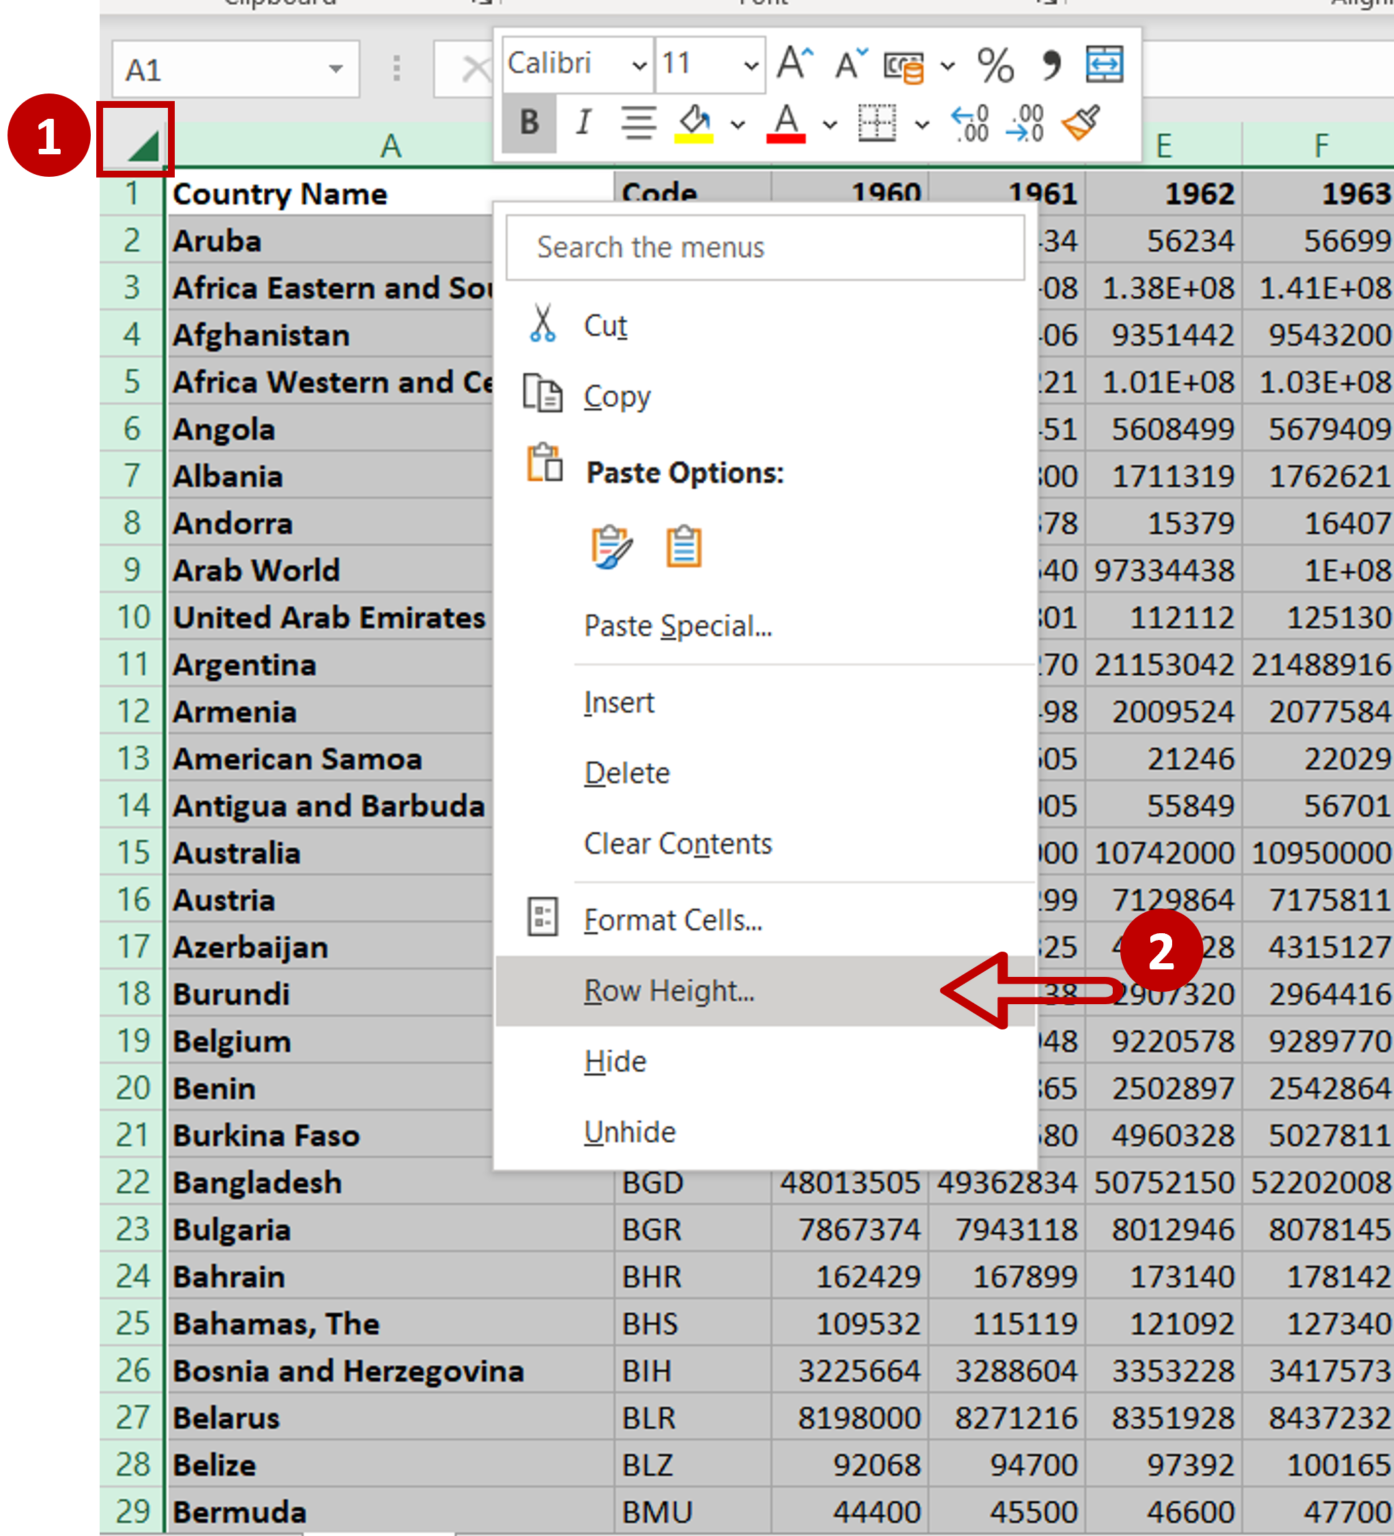The width and height of the screenshot is (1394, 1536).
Task: Choose Row Height from the context menu
Action: tap(670, 991)
